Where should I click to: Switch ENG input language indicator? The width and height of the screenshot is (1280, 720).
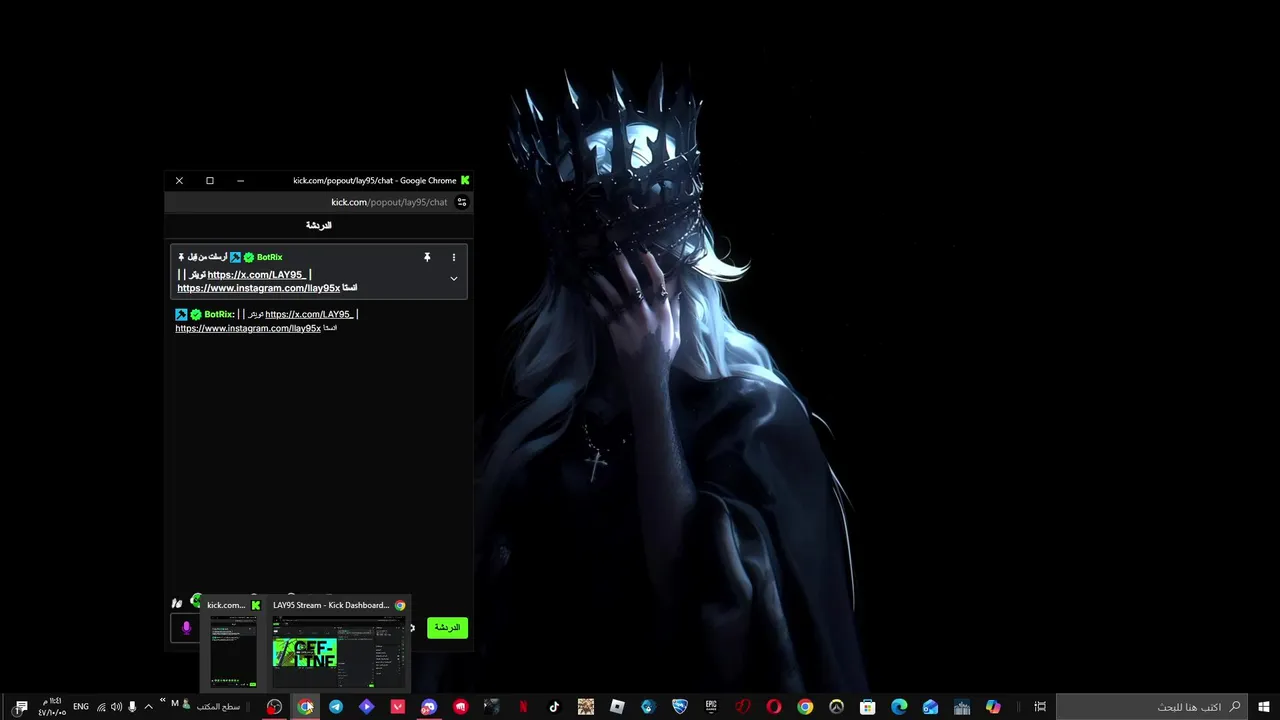(81, 706)
